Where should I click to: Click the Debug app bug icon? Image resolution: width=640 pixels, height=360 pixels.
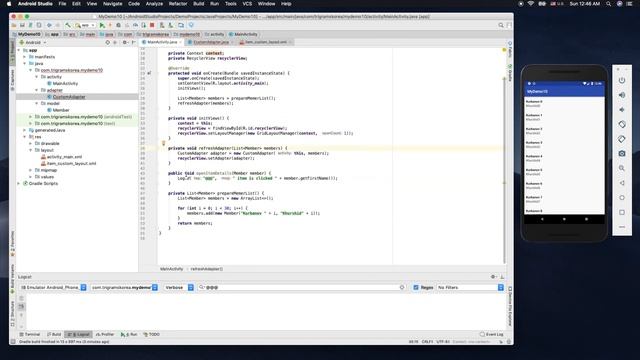coord(118,25)
